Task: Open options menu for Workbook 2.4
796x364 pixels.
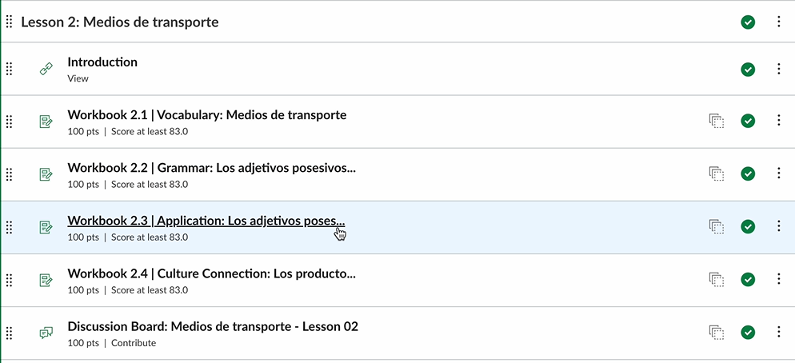Action: coord(779,279)
